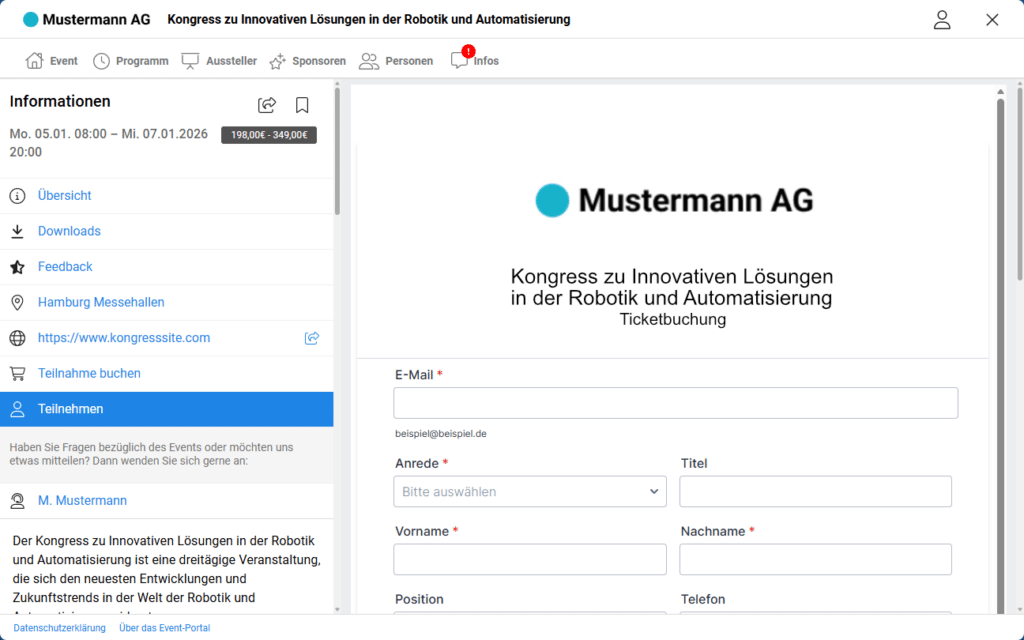This screenshot has width=1024, height=640.
Task: Click the cart icon for Teilnahme buchen
Action: 17,373
